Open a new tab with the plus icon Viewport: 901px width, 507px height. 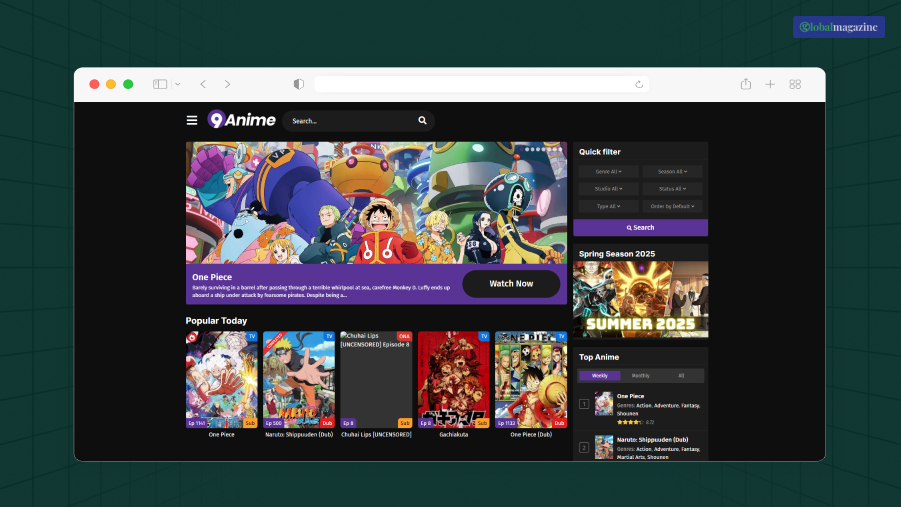[770, 84]
